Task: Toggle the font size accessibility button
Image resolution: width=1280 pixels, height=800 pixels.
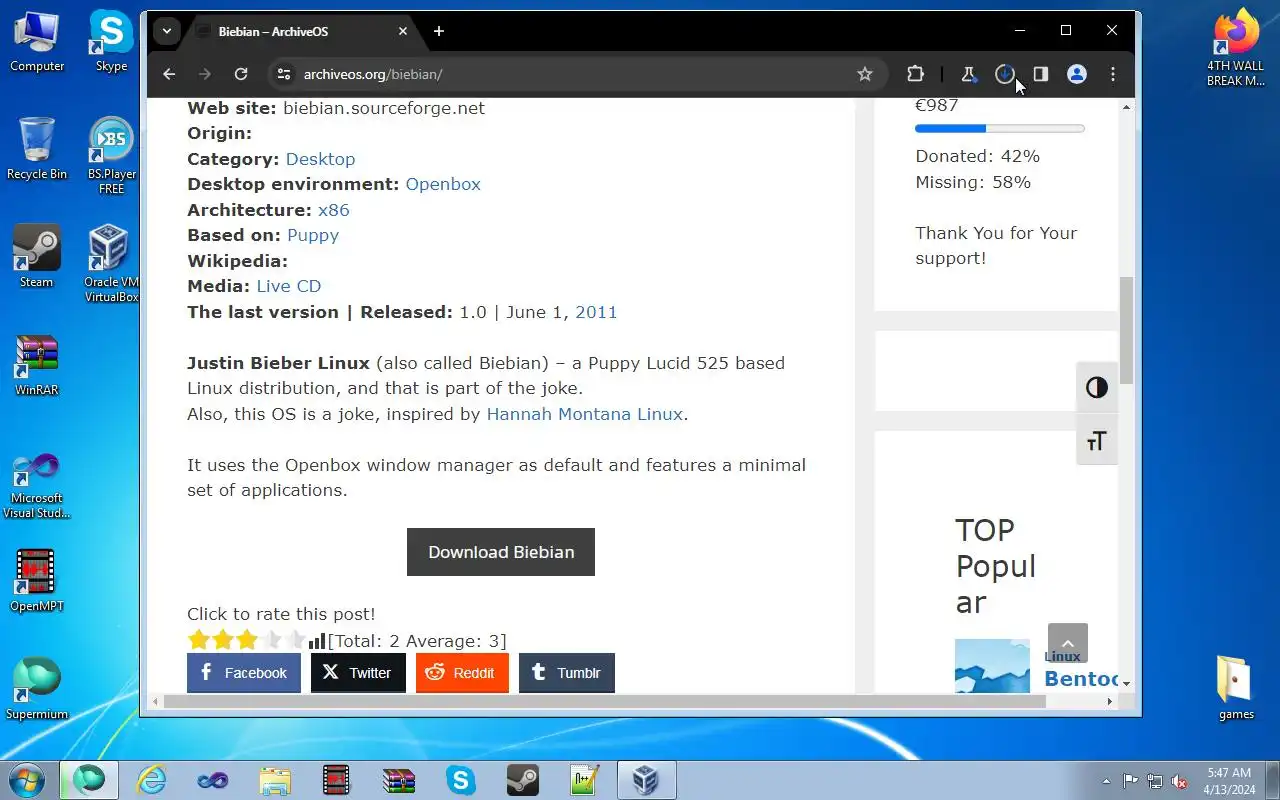Action: [1097, 441]
